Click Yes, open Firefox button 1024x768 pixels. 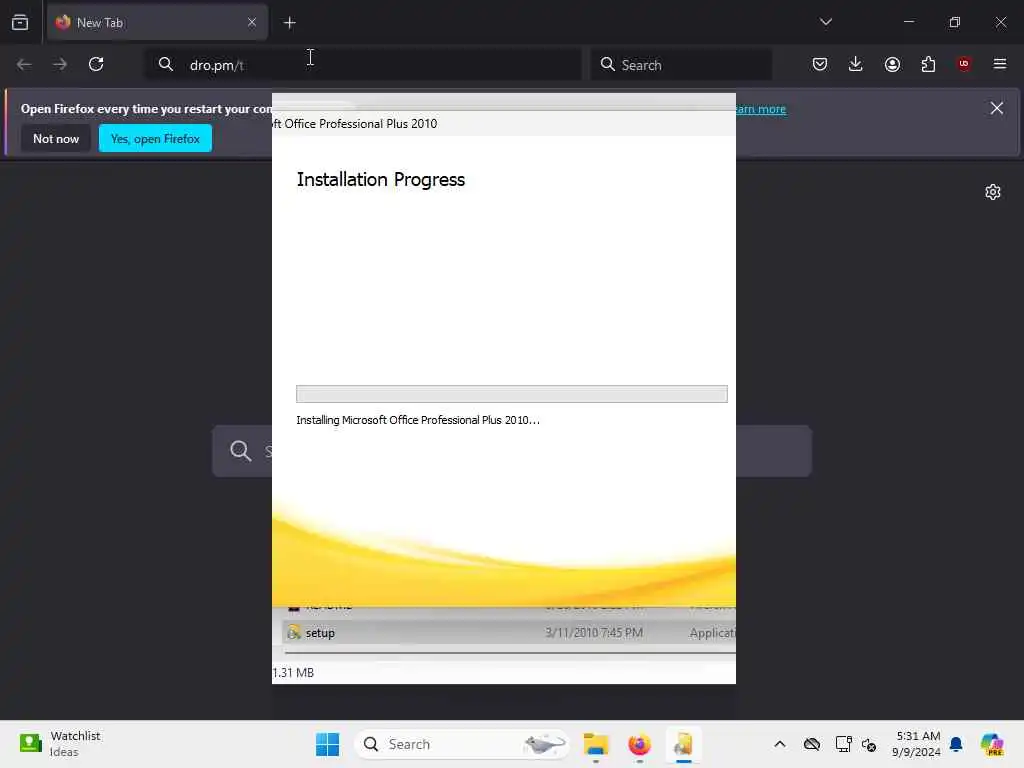[155, 138]
